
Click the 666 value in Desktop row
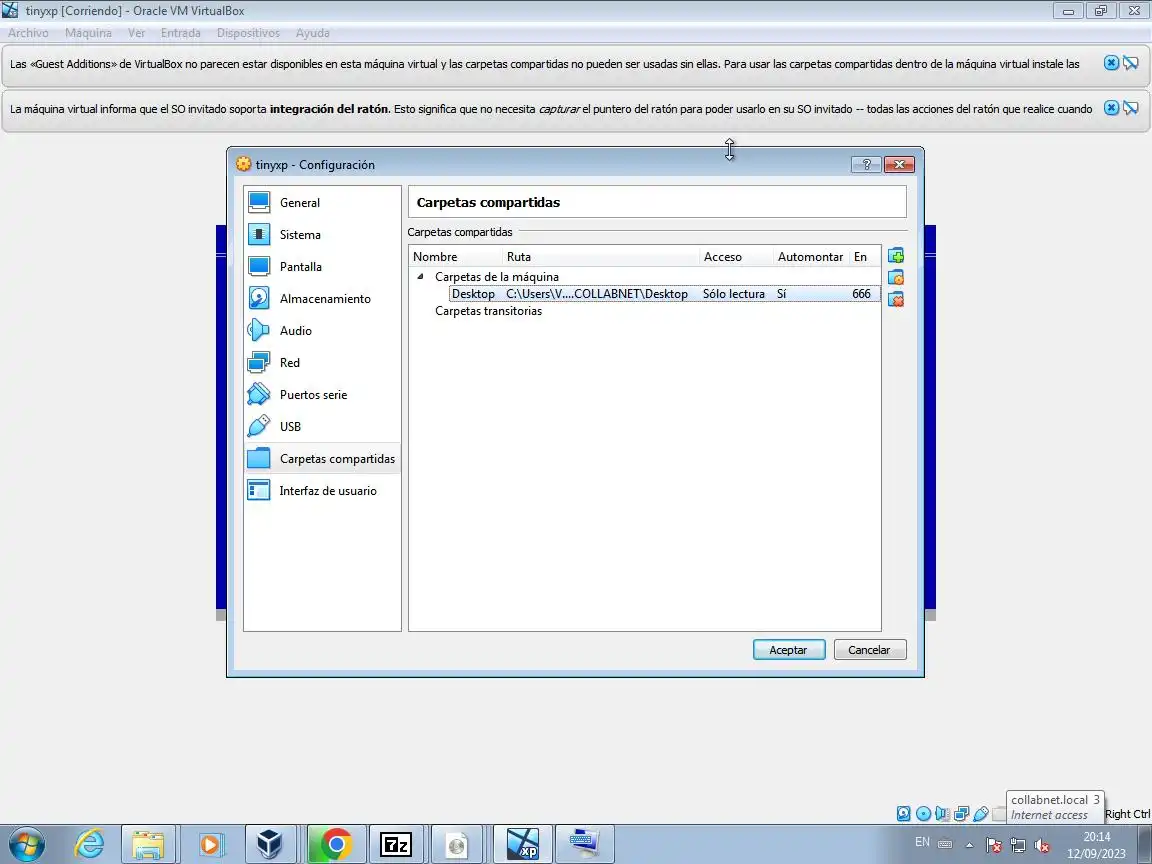click(x=861, y=294)
